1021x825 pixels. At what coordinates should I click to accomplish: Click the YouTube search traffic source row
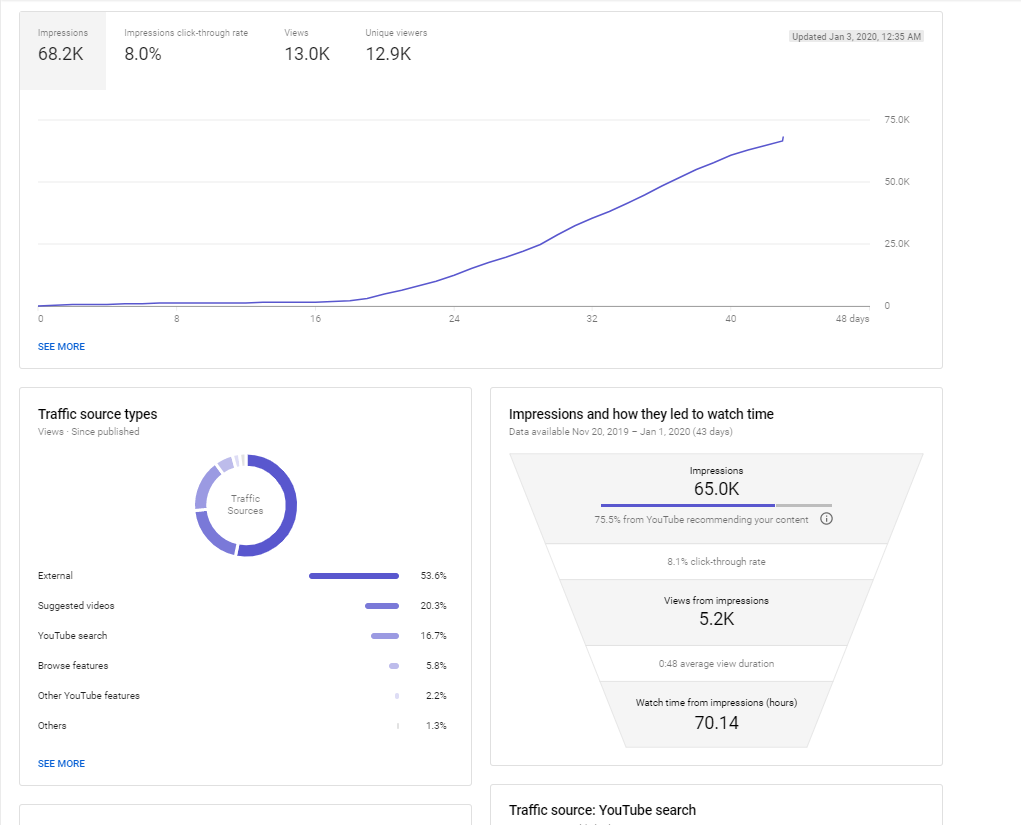242,636
